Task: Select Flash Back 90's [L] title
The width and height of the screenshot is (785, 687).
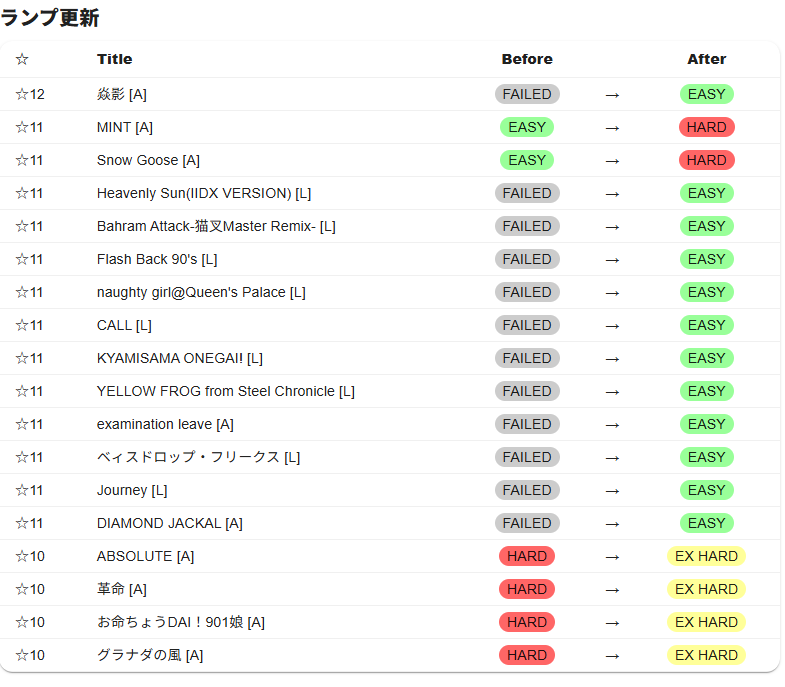Action: 157,259
